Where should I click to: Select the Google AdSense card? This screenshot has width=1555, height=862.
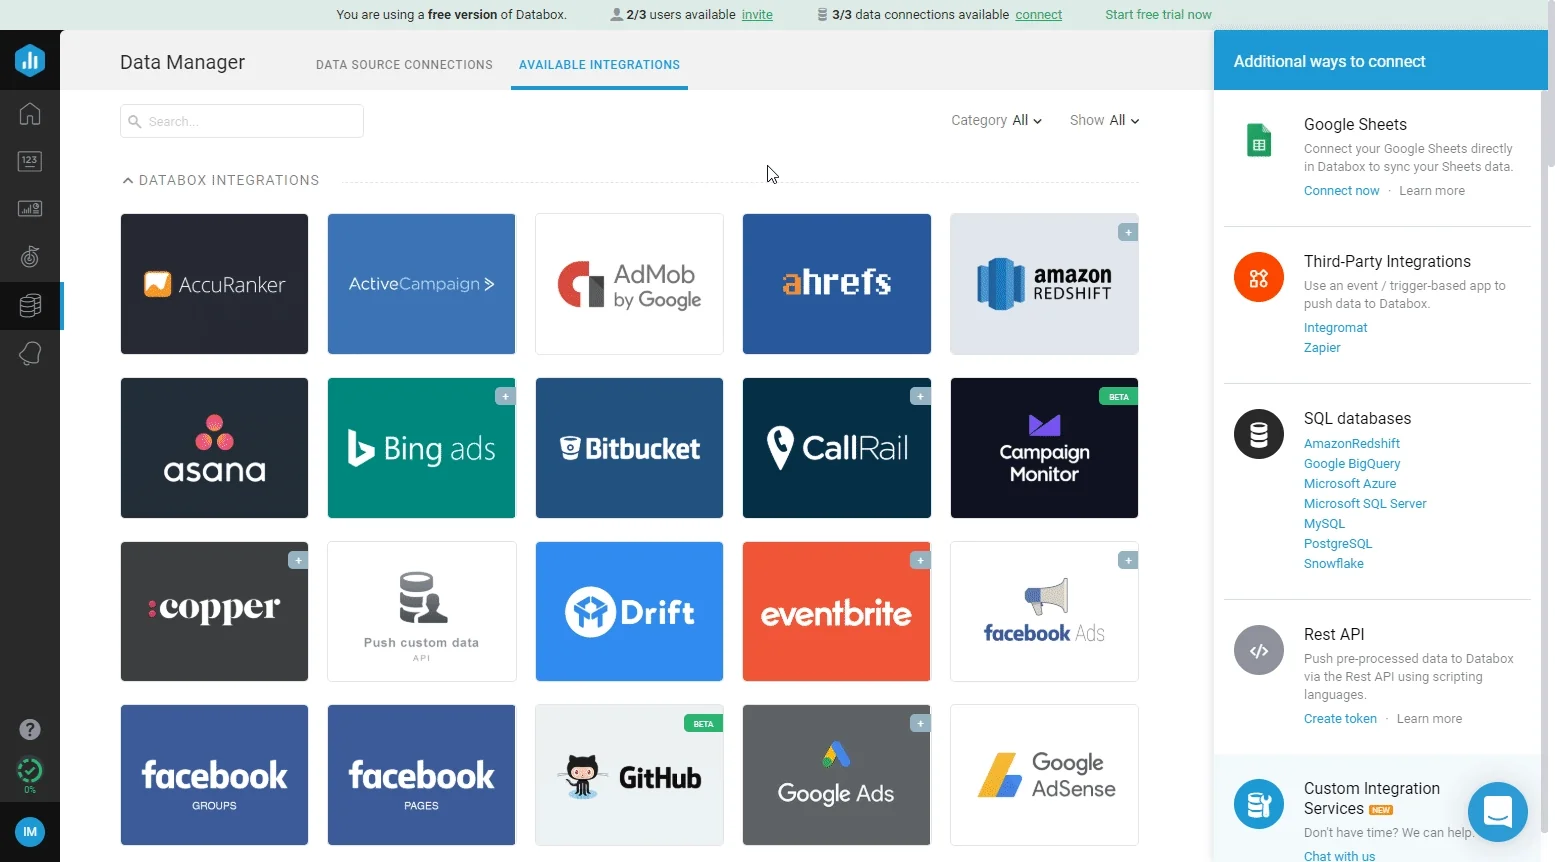tap(1044, 775)
